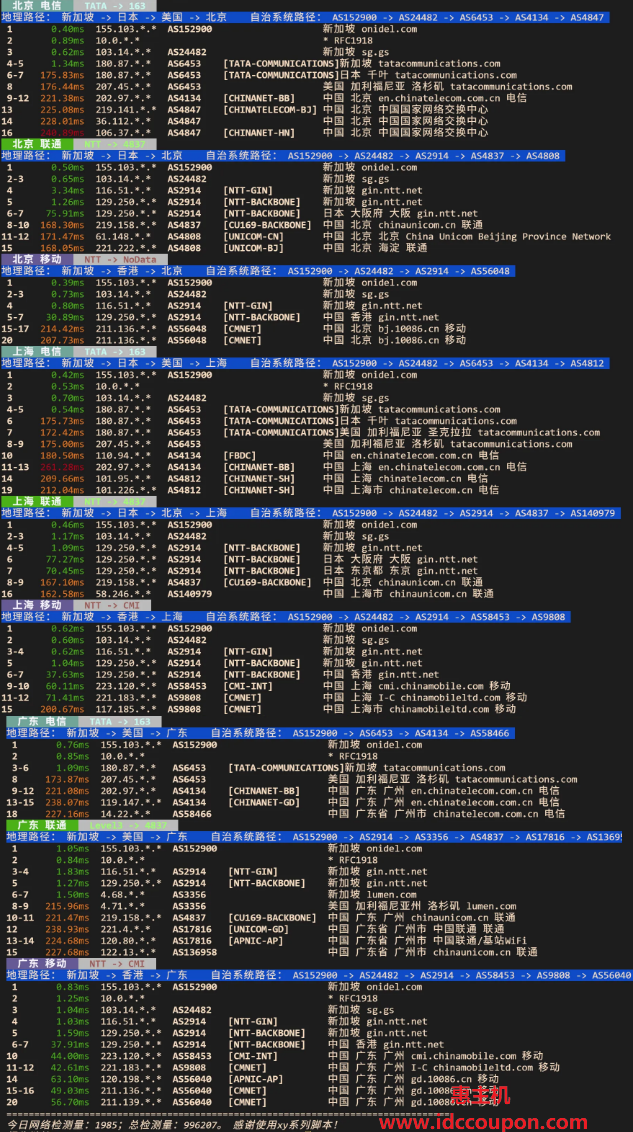The width and height of the screenshot is (633, 1132).
Task: Click the 上海 移动 section header
Action: point(38,606)
